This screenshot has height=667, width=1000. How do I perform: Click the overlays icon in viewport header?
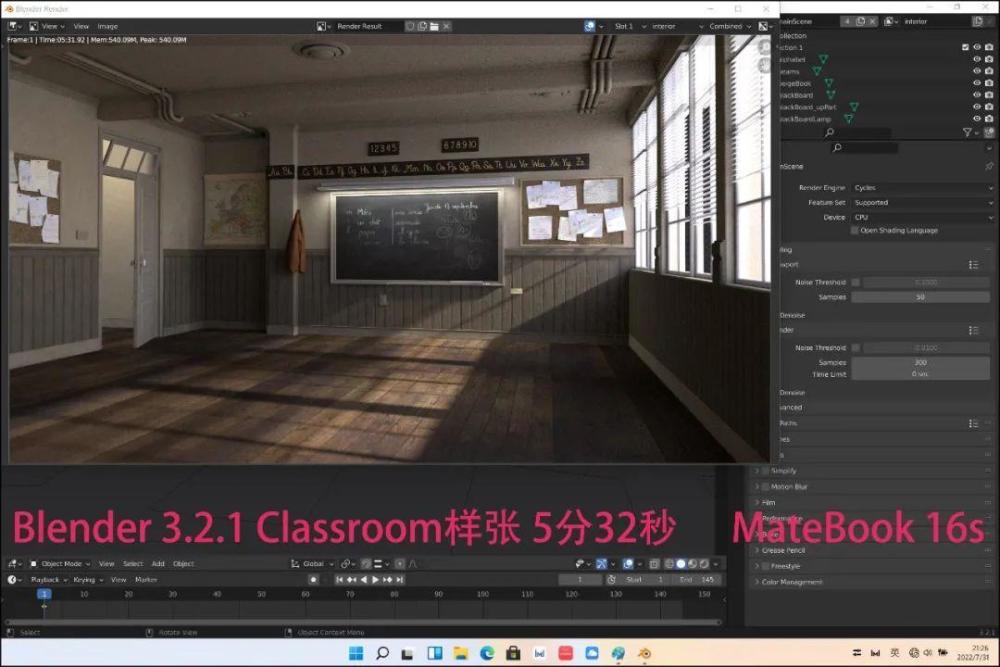click(628, 564)
